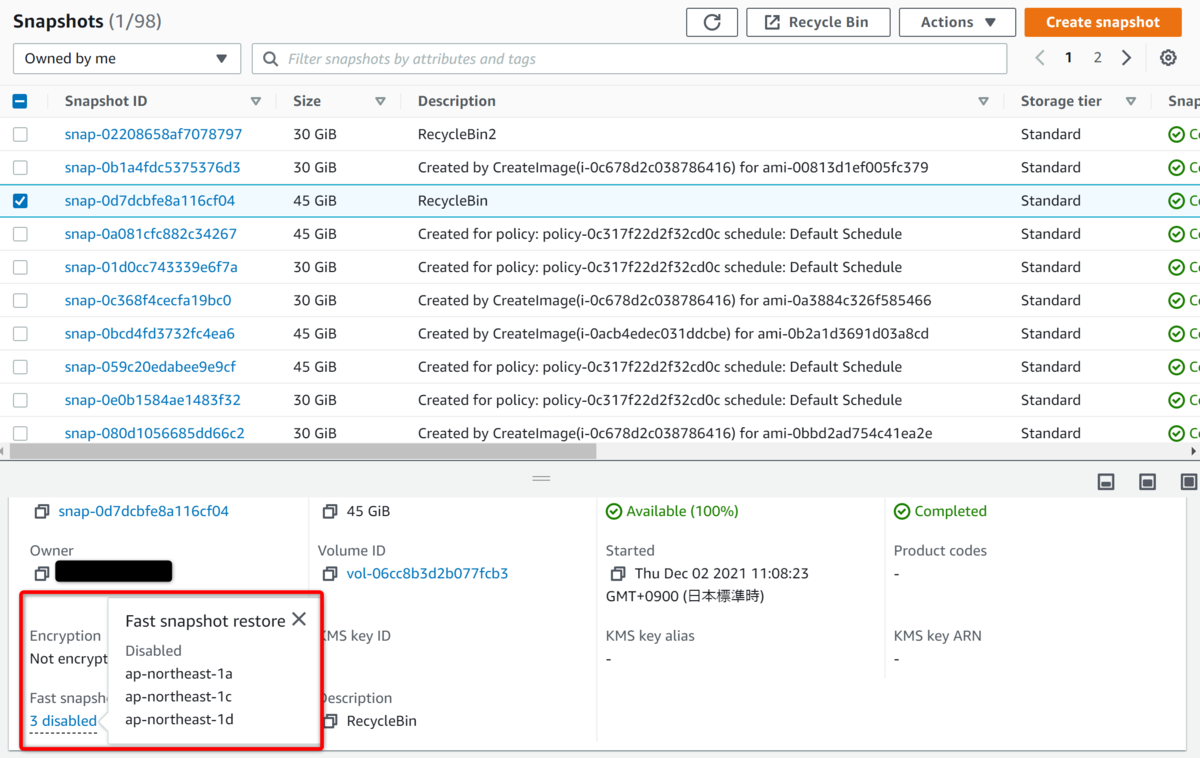
Task: Maximize the details panel icon
Action: (x=1189, y=482)
